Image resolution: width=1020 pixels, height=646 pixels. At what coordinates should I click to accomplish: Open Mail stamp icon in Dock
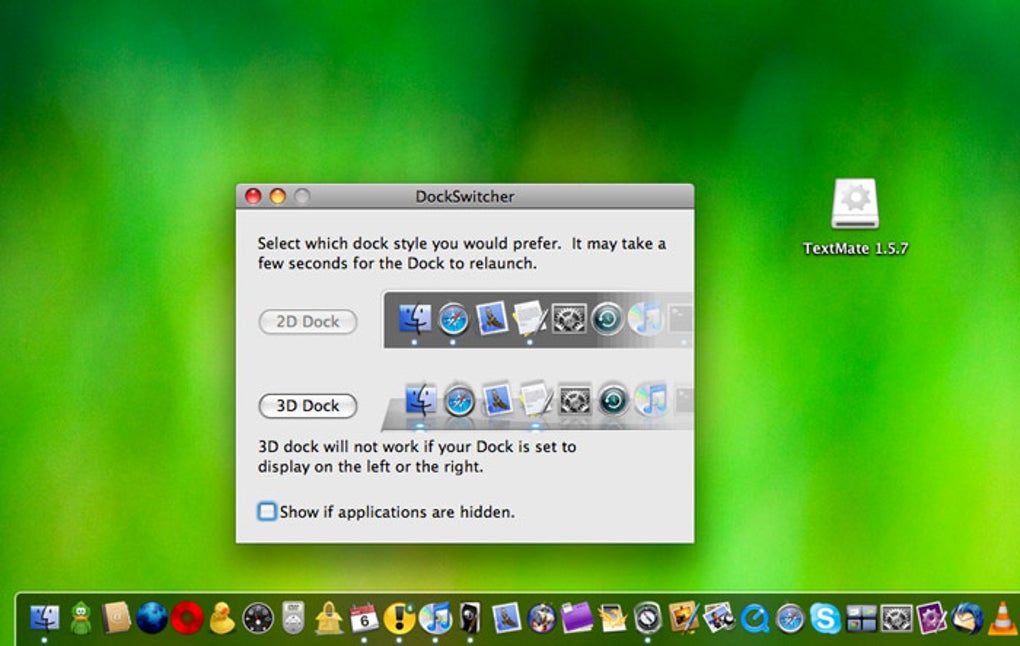pos(506,618)
